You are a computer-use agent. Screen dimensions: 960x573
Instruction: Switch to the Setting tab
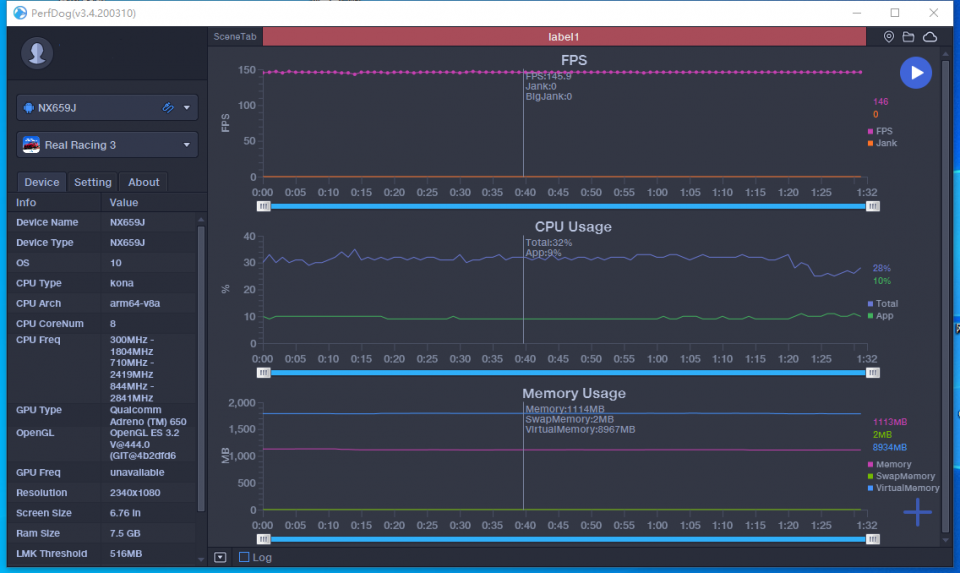pos(92,182)
